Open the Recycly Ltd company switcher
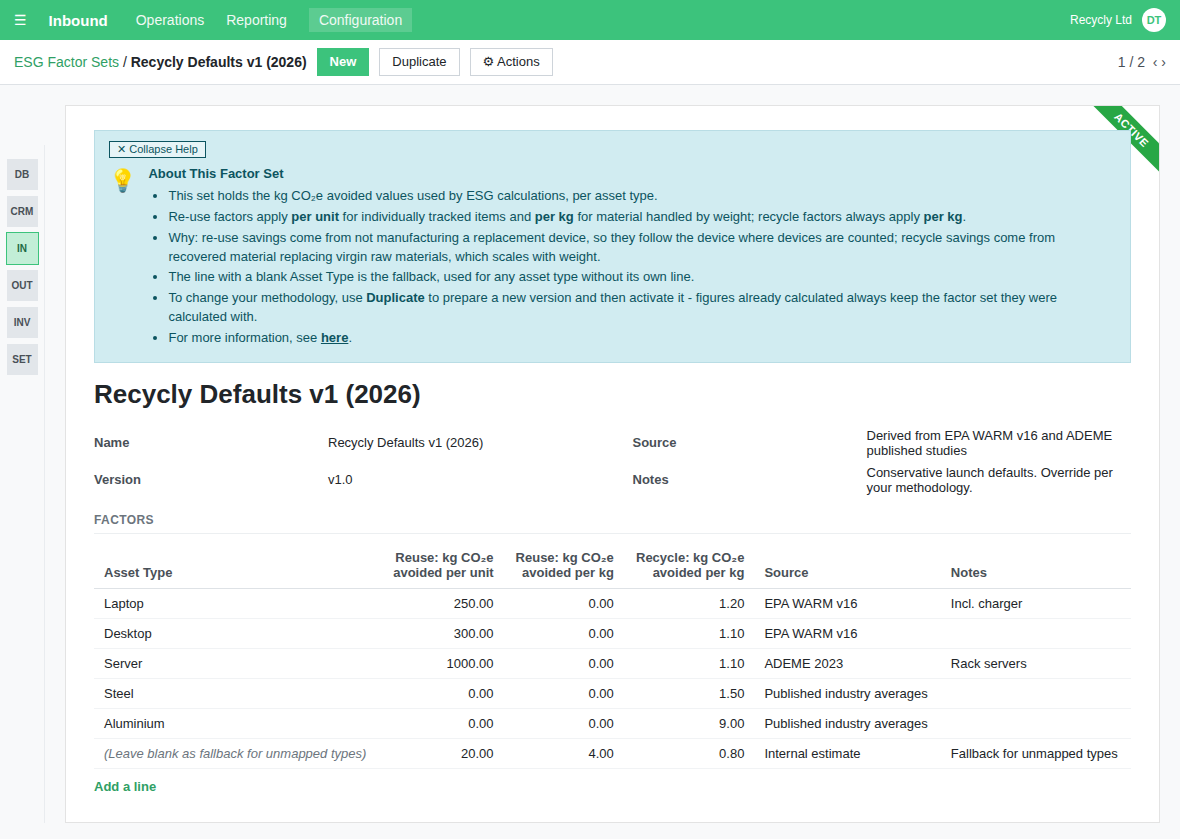This screenshot has width=1180, height=839. 1100,20
